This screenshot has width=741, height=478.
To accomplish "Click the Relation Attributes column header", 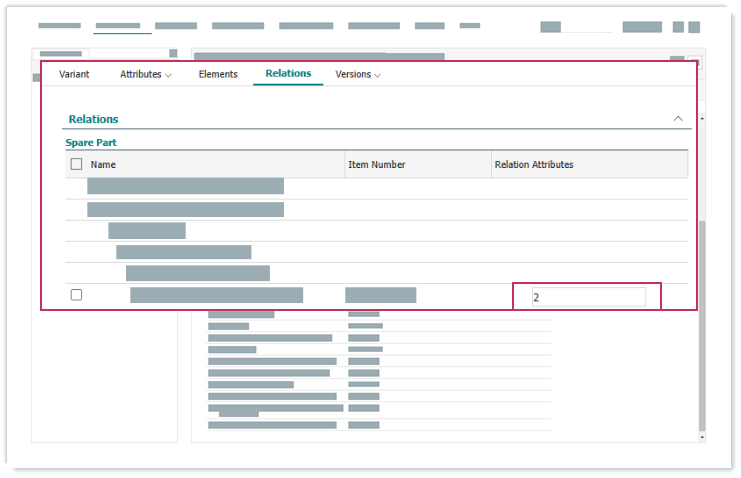I will click(534, 164).
